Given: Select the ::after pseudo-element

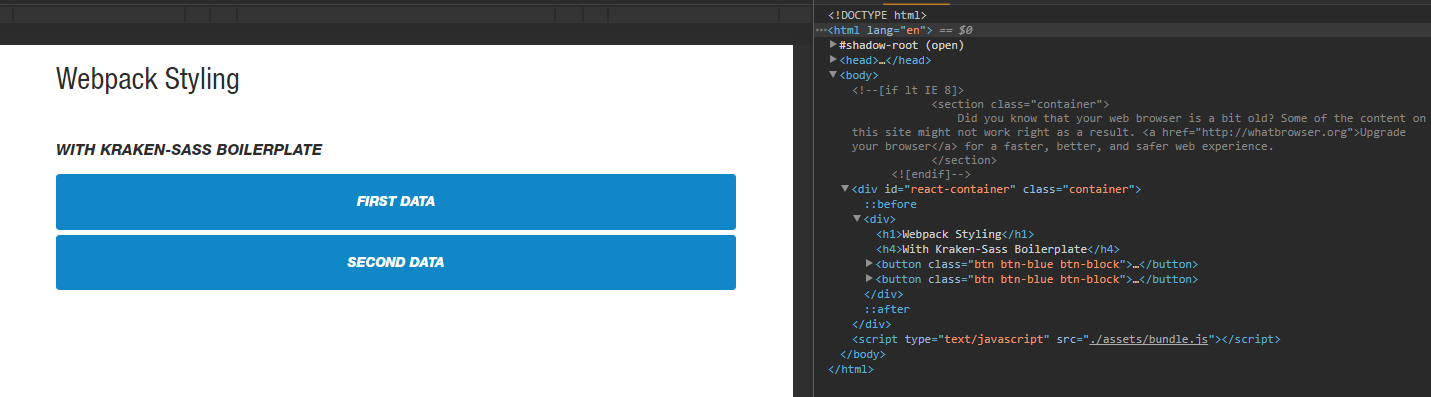Looking at the screenshot, I should 887,309.
